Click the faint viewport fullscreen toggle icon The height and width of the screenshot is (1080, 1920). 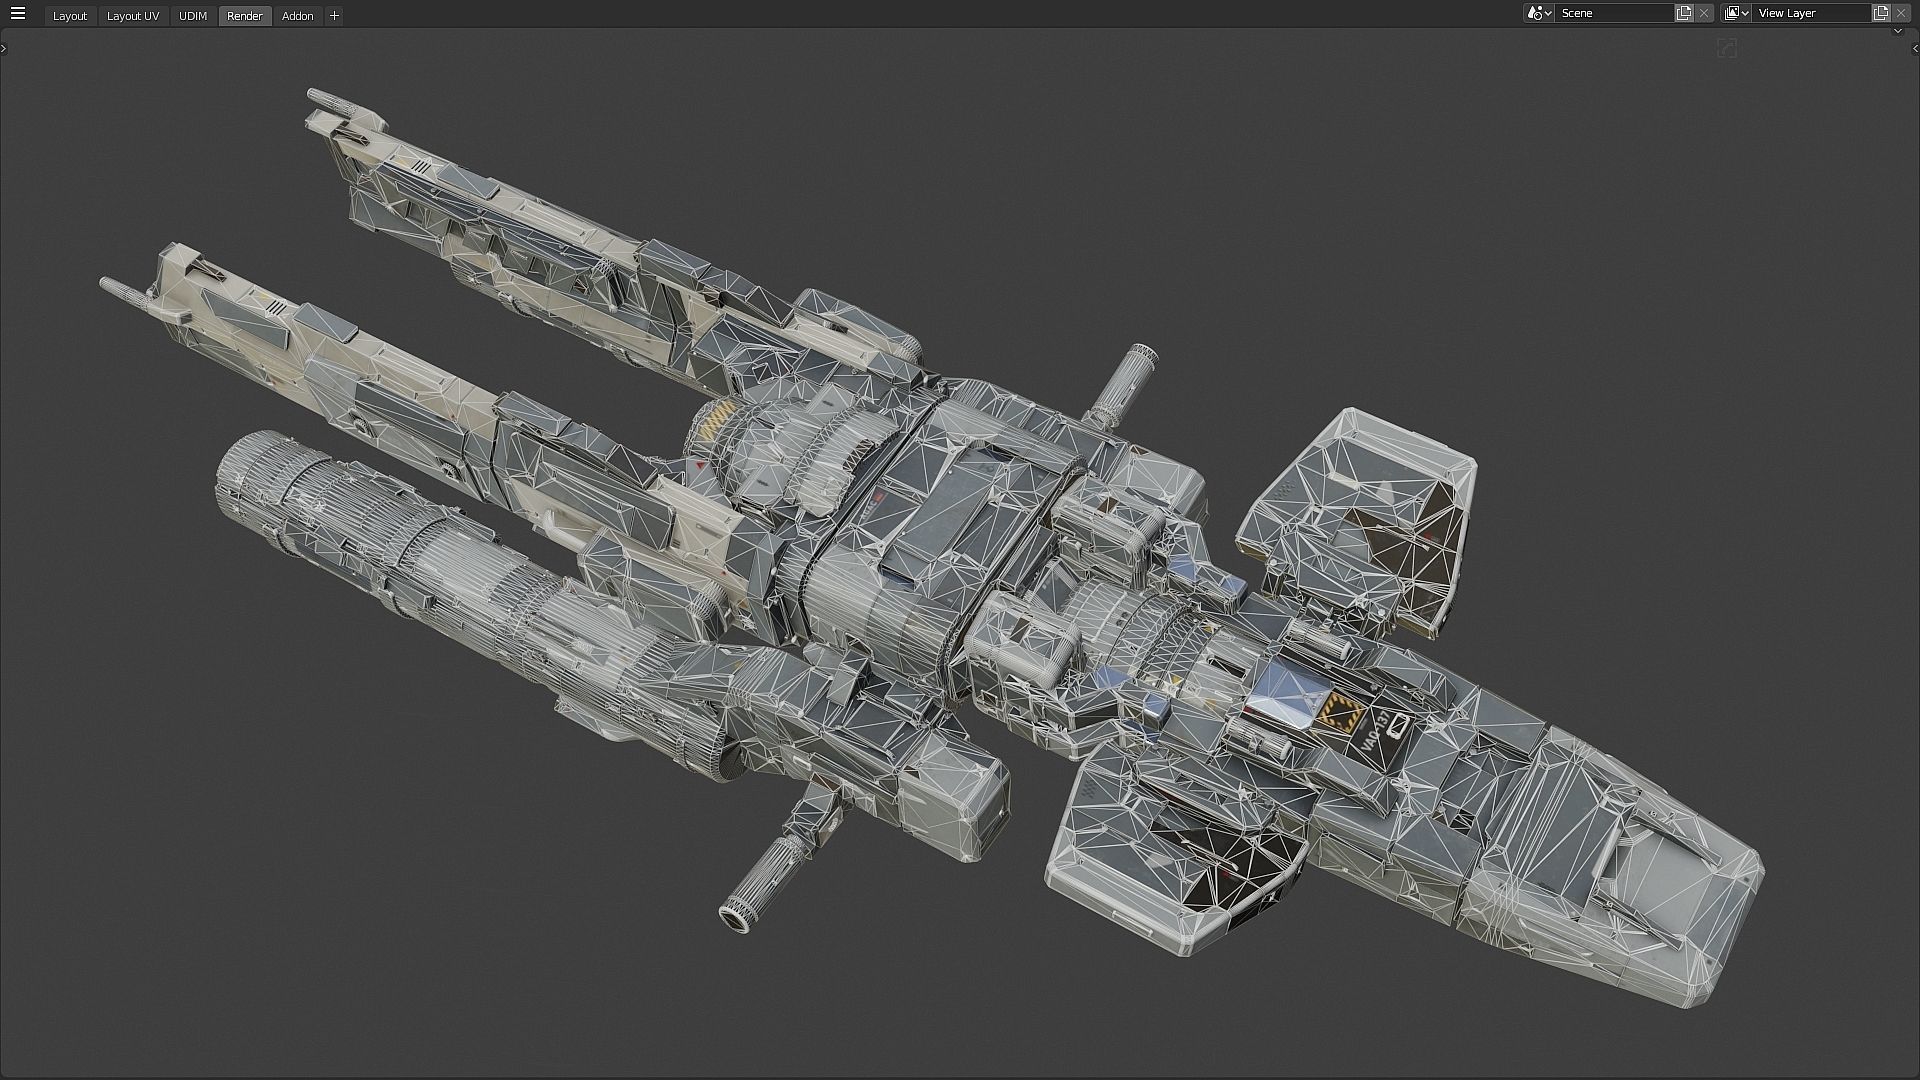1727,48
